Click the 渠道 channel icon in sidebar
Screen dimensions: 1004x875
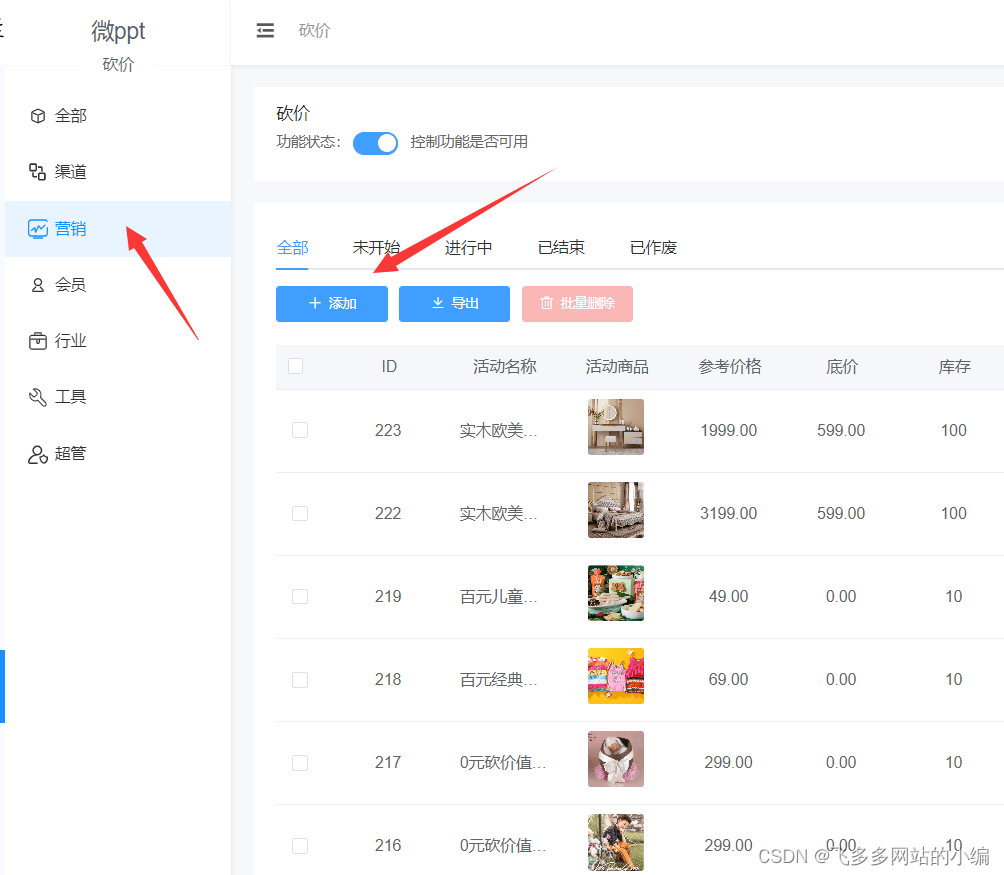[37, 172]
